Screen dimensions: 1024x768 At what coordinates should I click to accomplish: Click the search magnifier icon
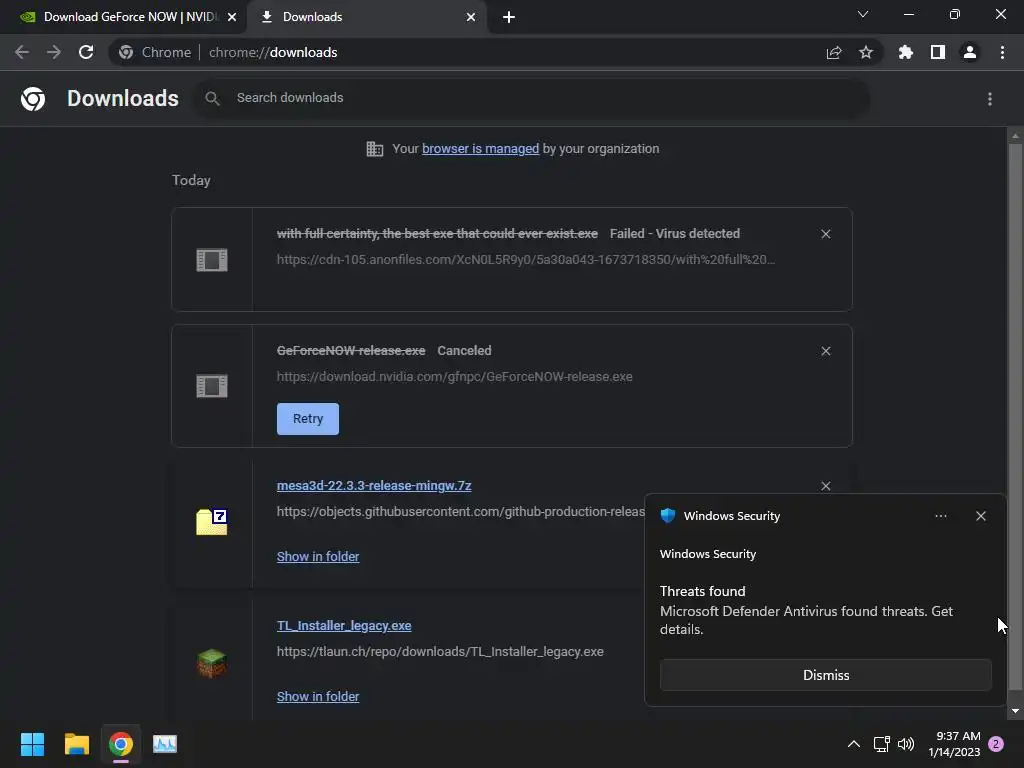[x=212, y=99]
